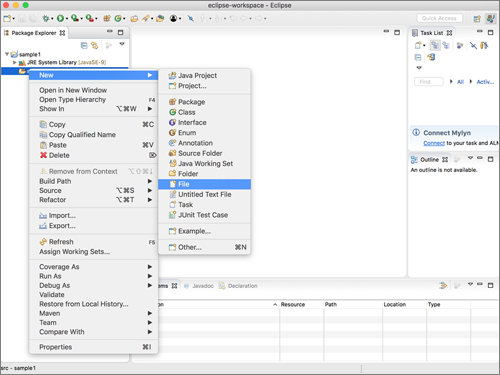This screenshot has width=500, height=375.
Task: Choose Restore from Local History...
Action: [x=93, y=304]
